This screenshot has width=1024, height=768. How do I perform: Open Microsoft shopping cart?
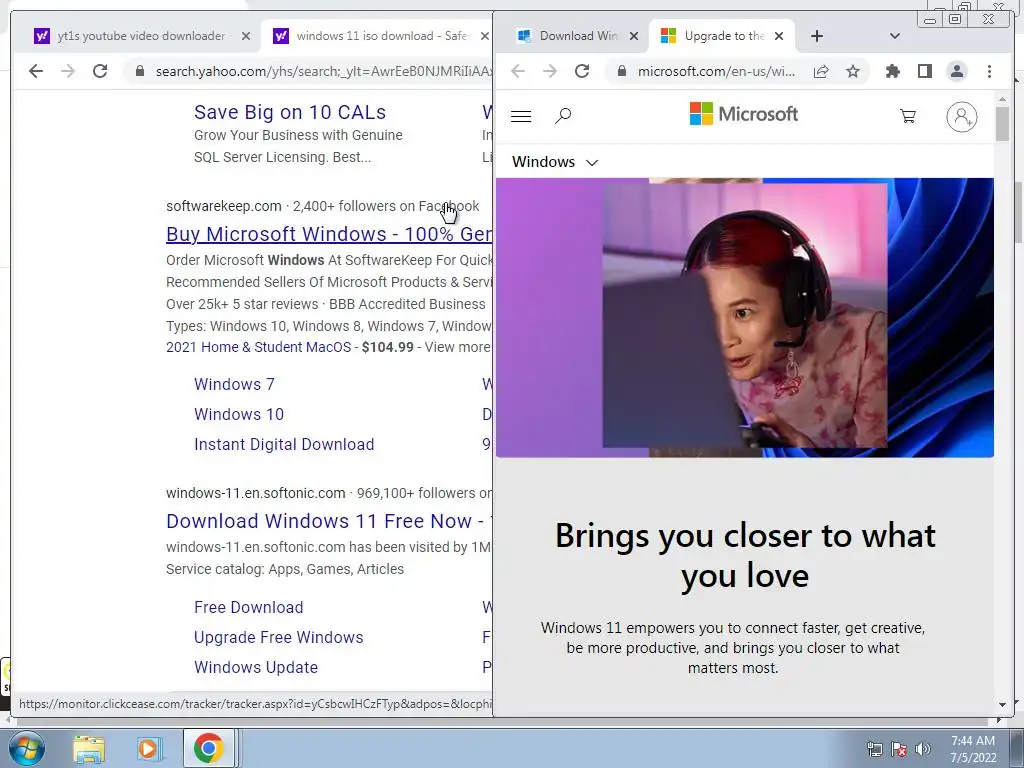click(908, 116)
